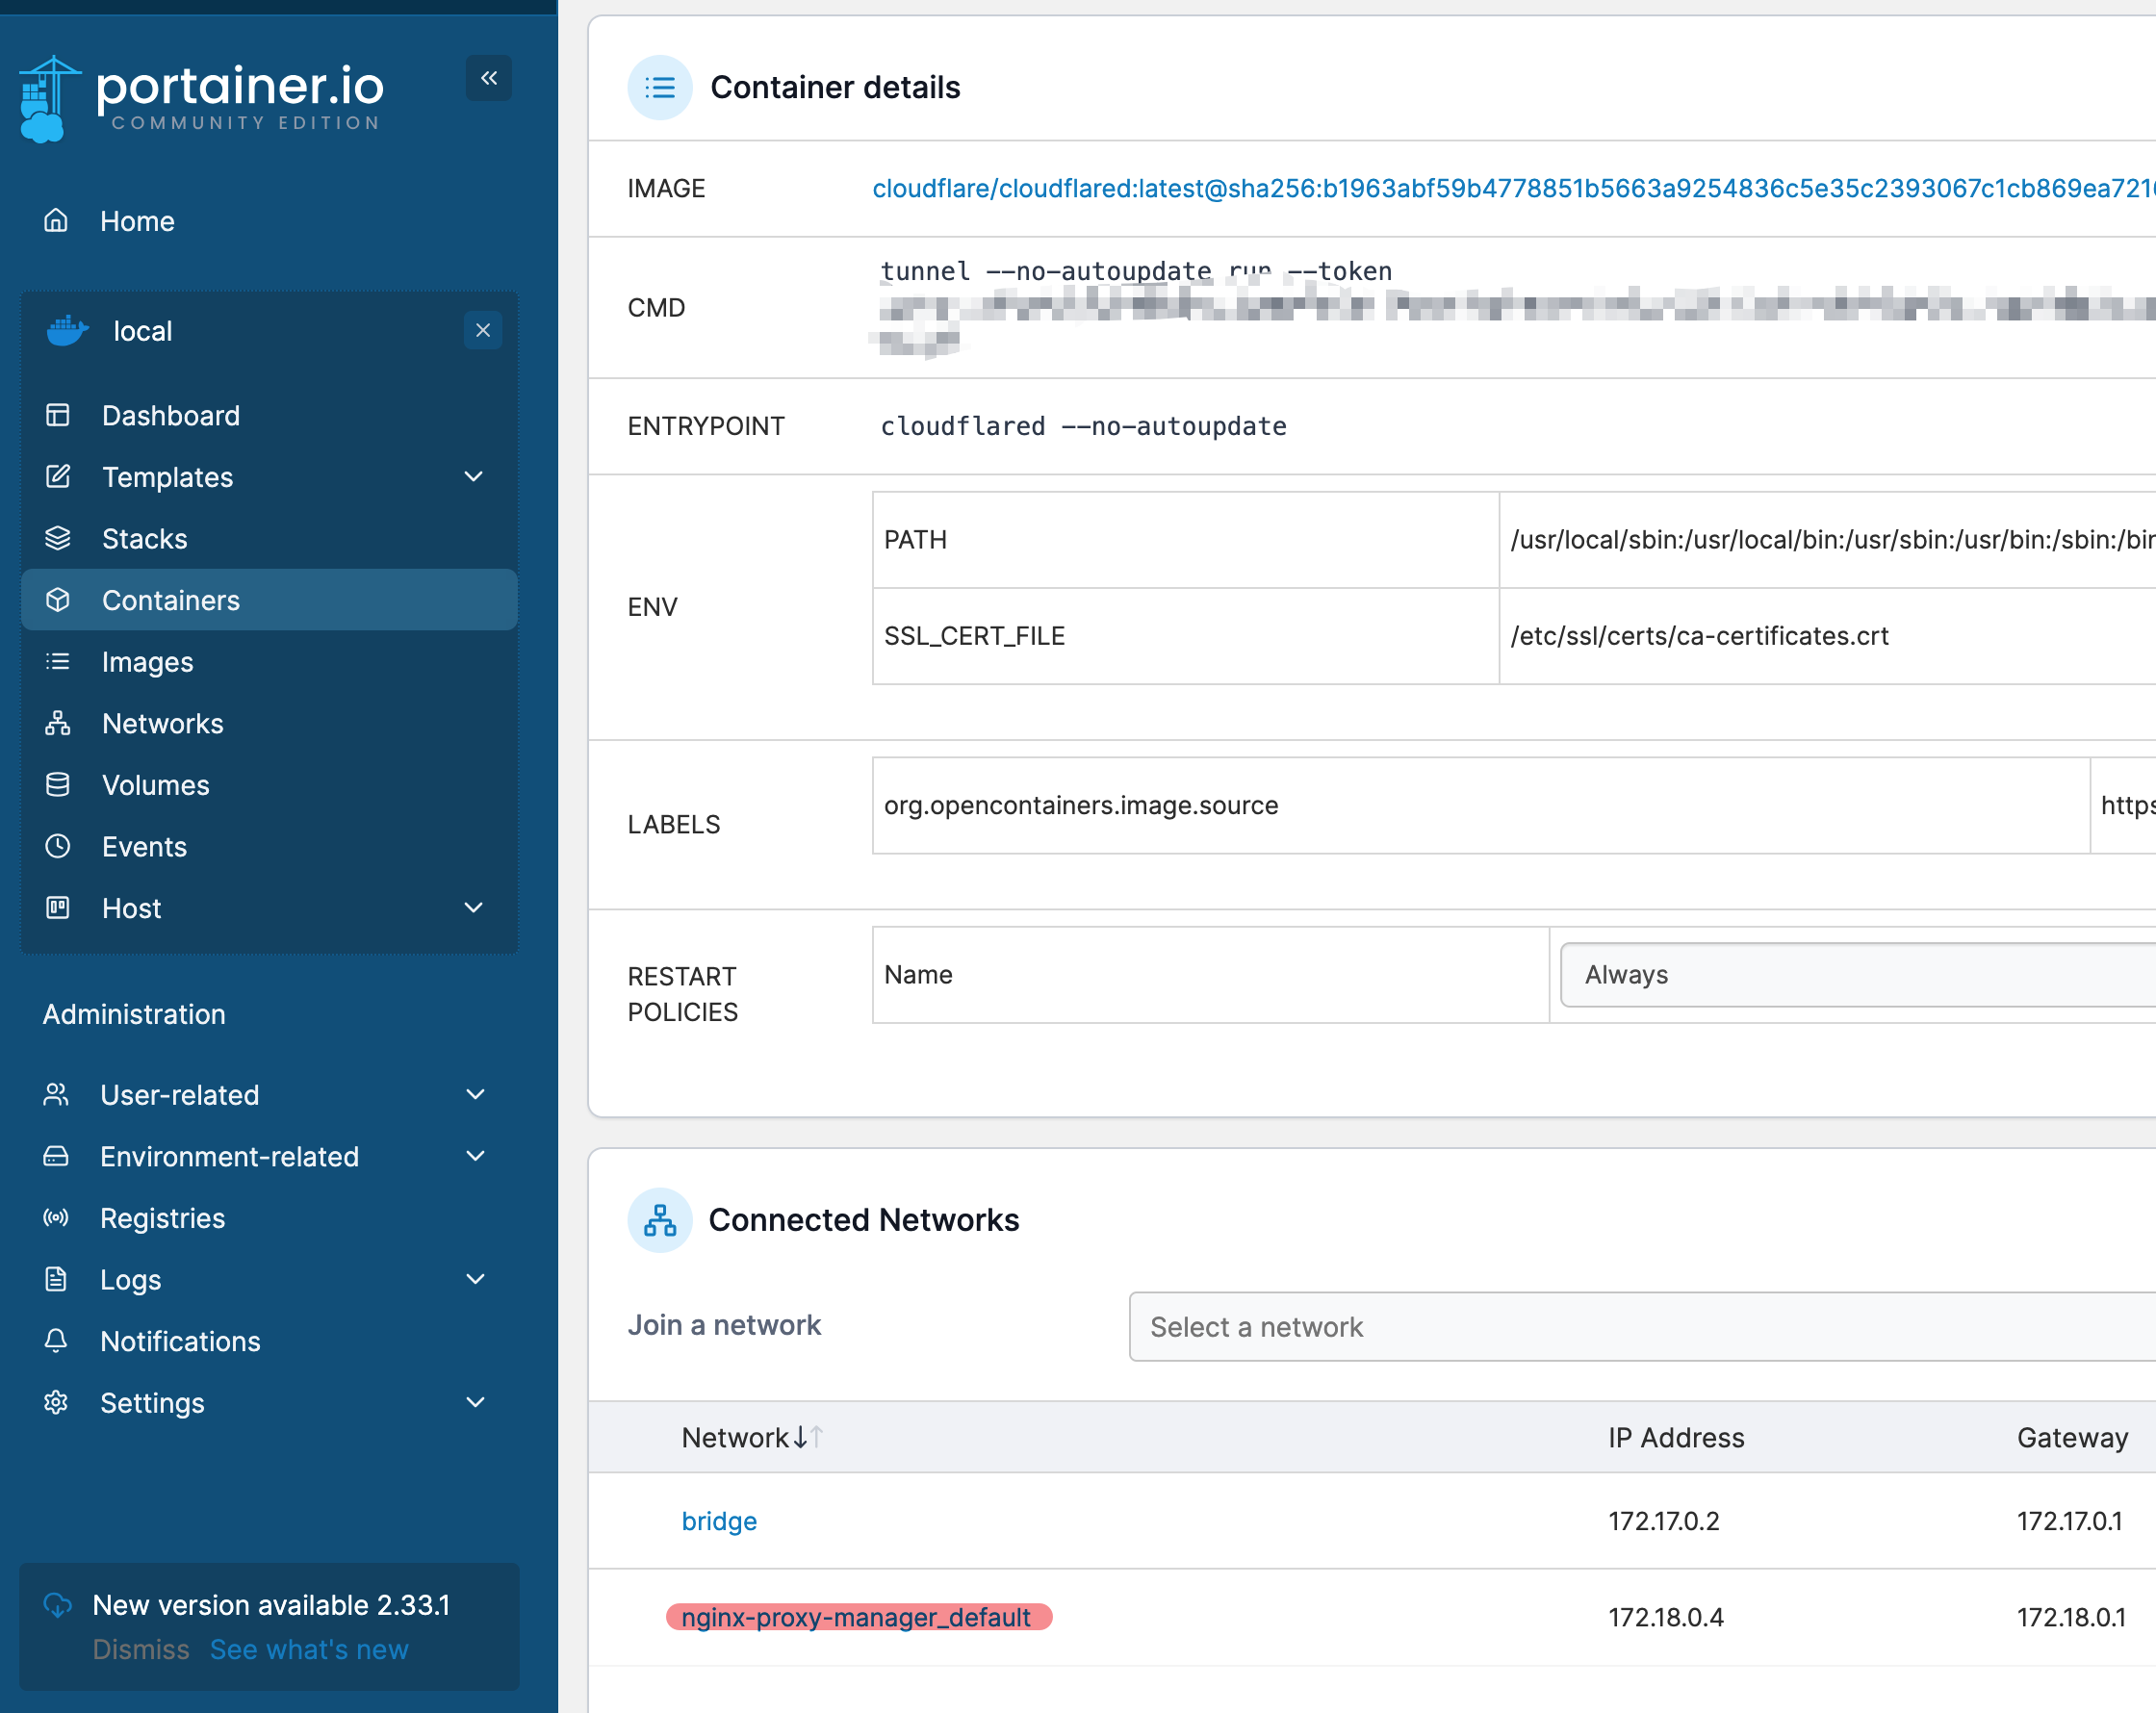This screenshot has height=1713, width=2156.
Task: Click the Templates edit icon
Action: click(58, 476)
